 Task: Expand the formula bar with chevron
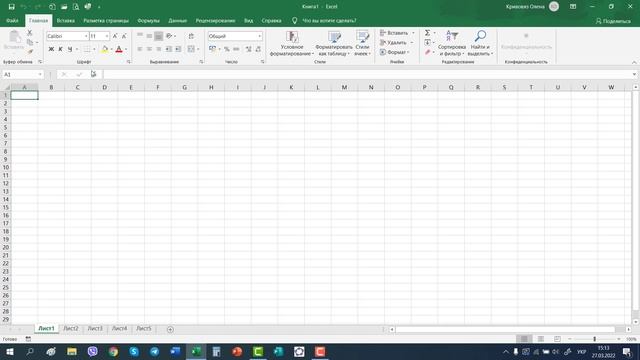[x=634, y=74]
